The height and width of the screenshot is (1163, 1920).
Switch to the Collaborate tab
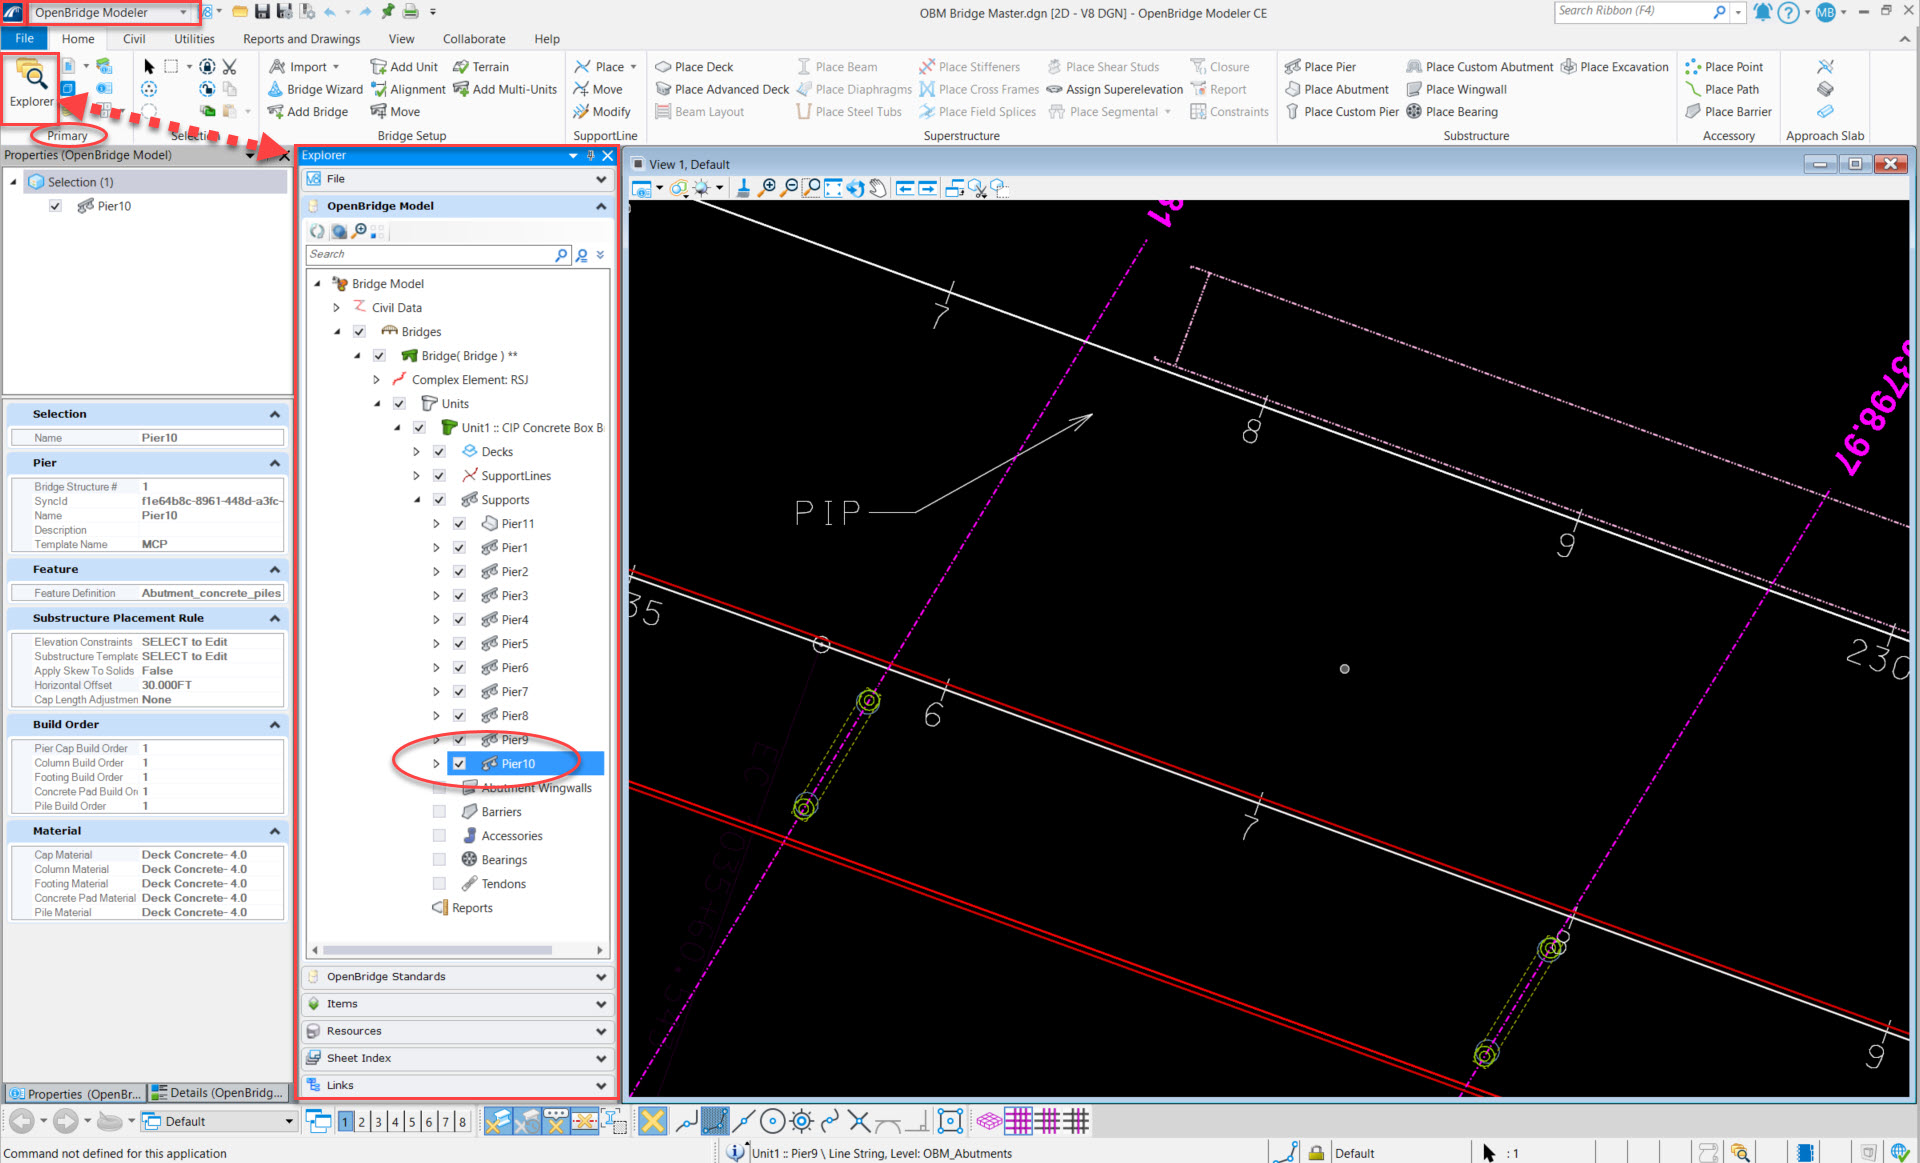pyautogui.click(x=474, y=39)
